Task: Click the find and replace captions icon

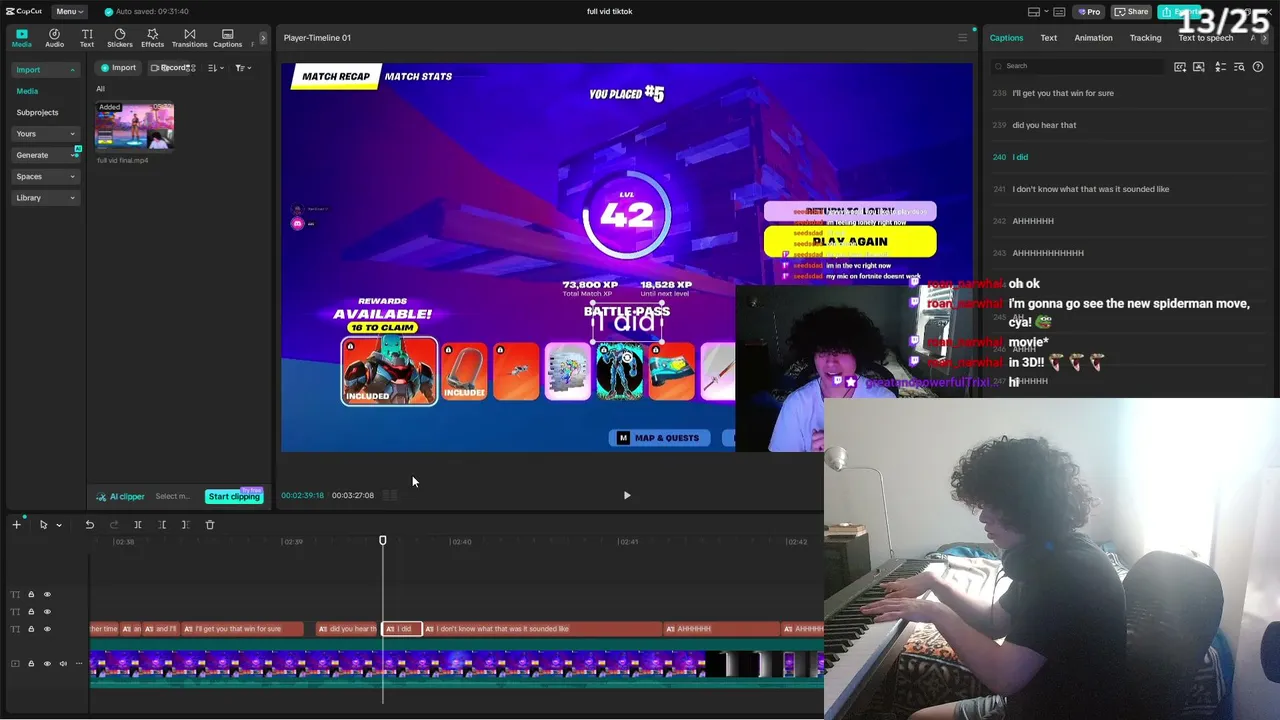Action: (1240, 67)
